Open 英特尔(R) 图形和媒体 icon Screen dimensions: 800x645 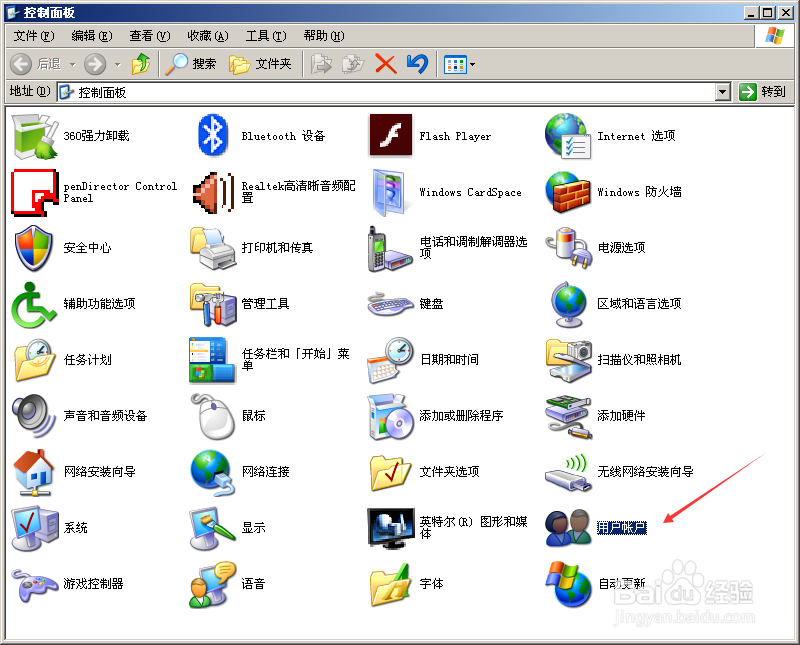(390, 528)
